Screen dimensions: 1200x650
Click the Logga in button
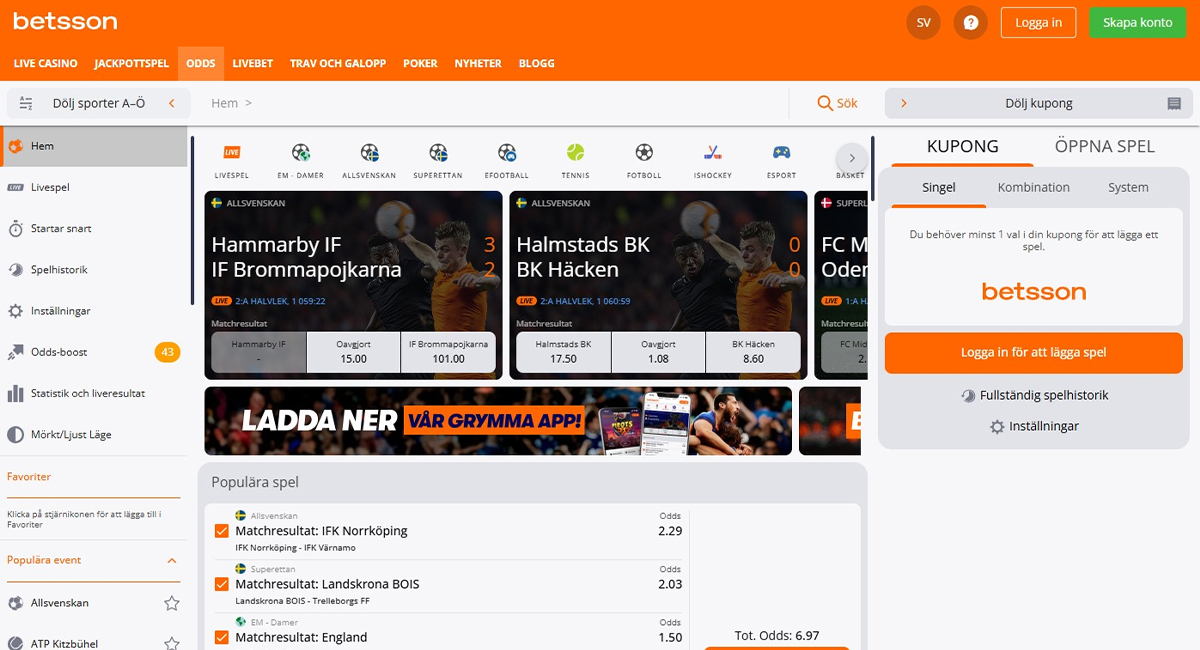1038,22
